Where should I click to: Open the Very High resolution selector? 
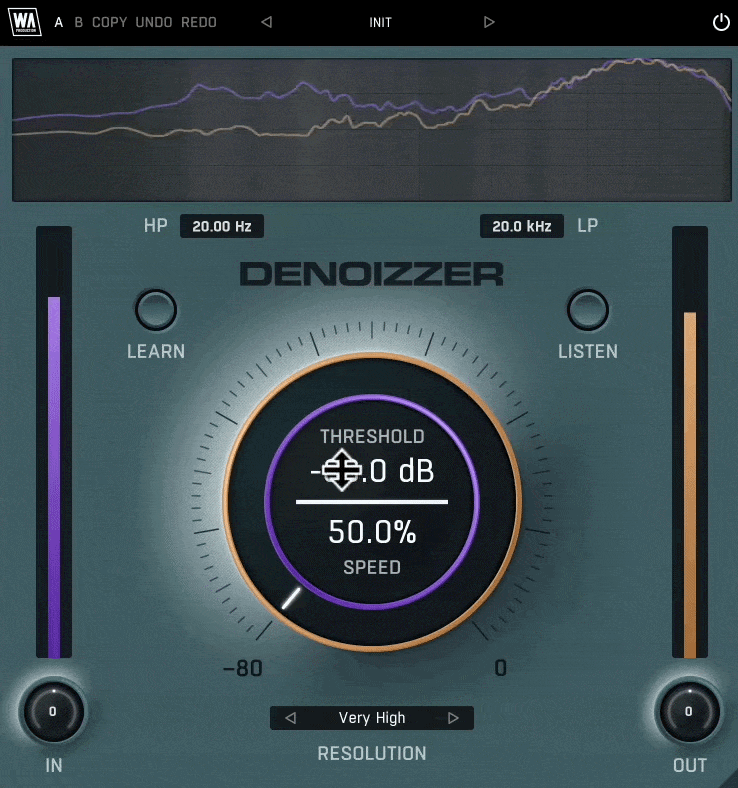tap(372, 718)
